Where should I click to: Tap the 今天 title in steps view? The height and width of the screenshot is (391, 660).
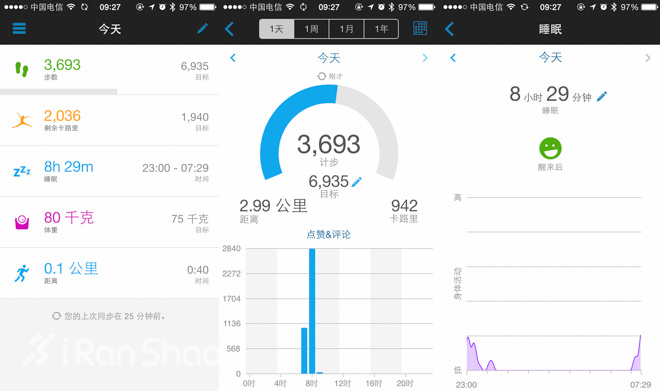pos(329,58)
